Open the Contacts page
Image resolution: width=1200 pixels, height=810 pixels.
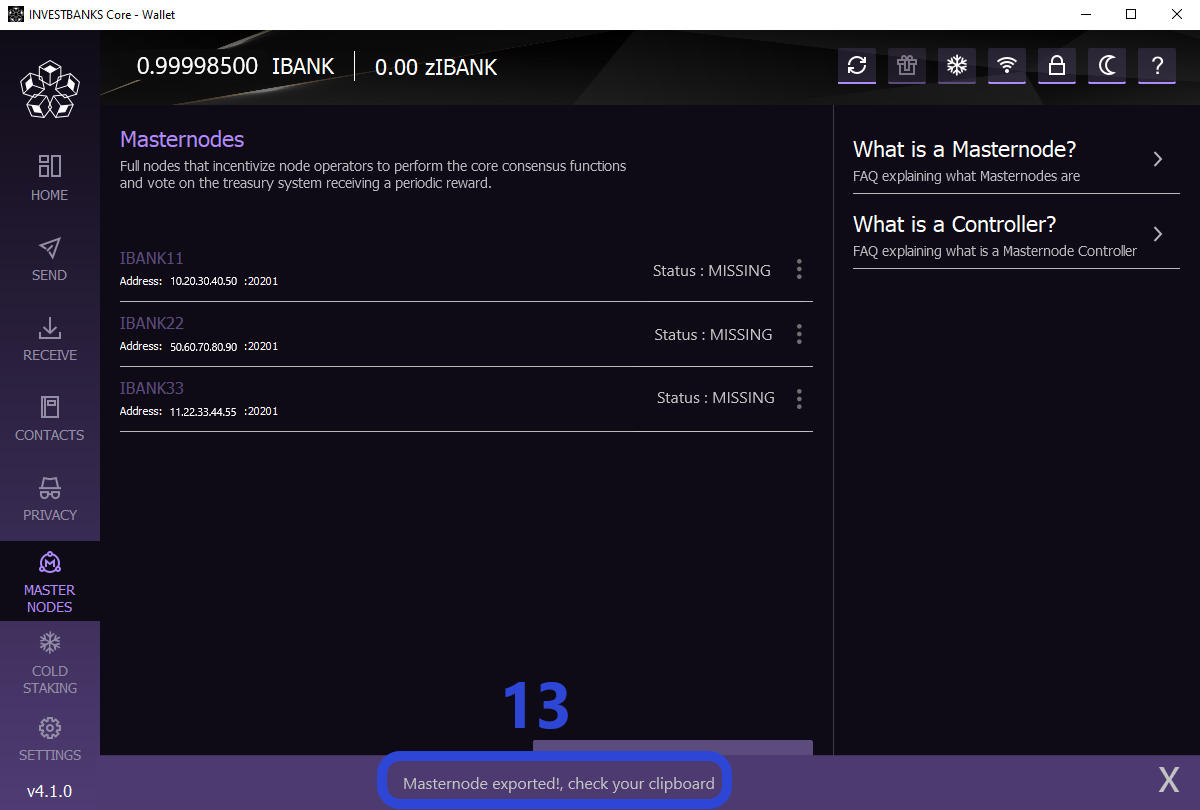[49, 419]
